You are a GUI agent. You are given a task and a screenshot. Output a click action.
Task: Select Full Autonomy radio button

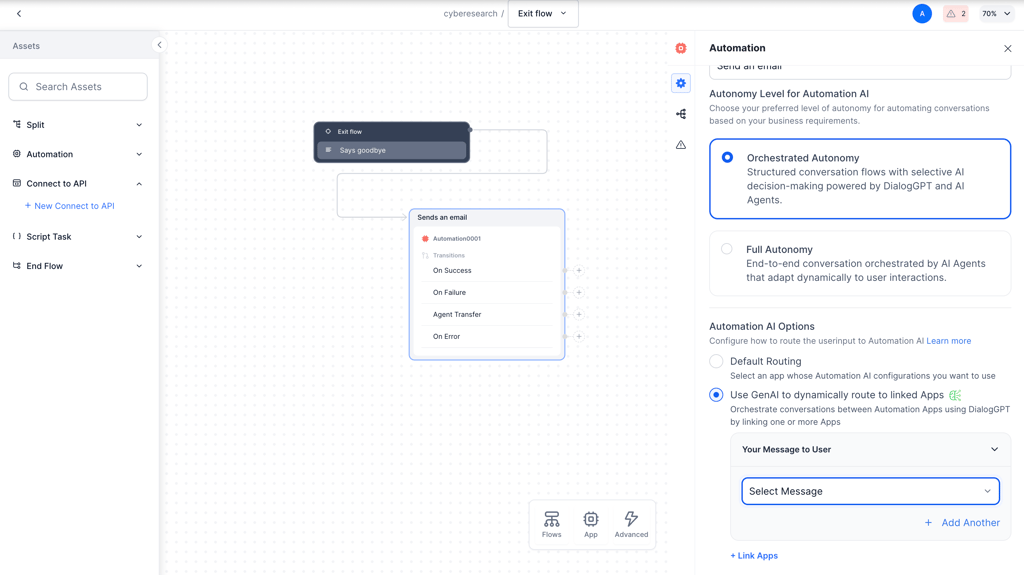726,249
